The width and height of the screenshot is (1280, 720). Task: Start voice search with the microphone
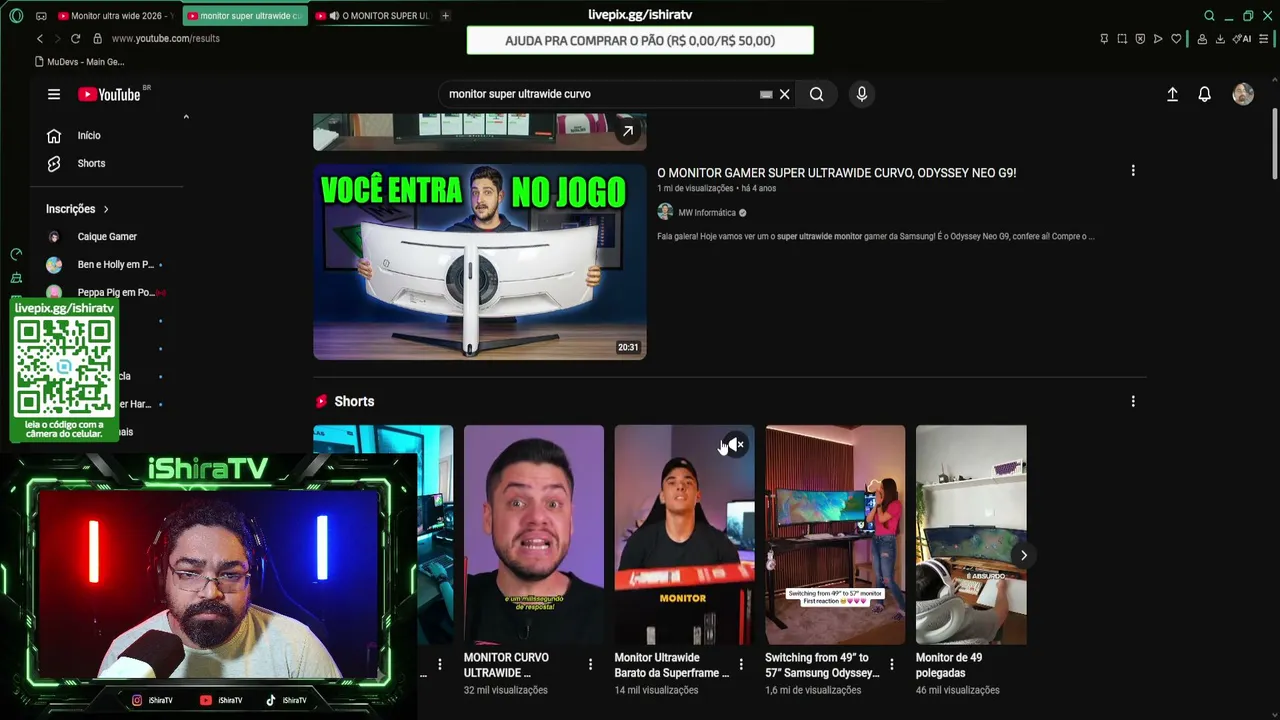(862, 94)
